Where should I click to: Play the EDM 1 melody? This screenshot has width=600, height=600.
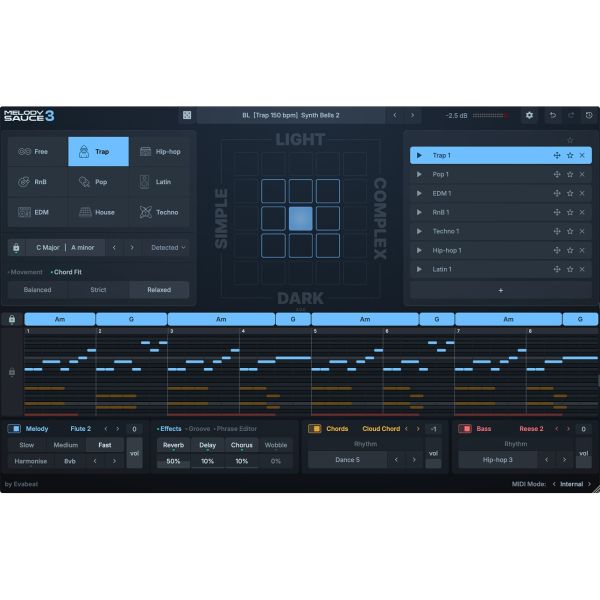[x=419, y=193]
